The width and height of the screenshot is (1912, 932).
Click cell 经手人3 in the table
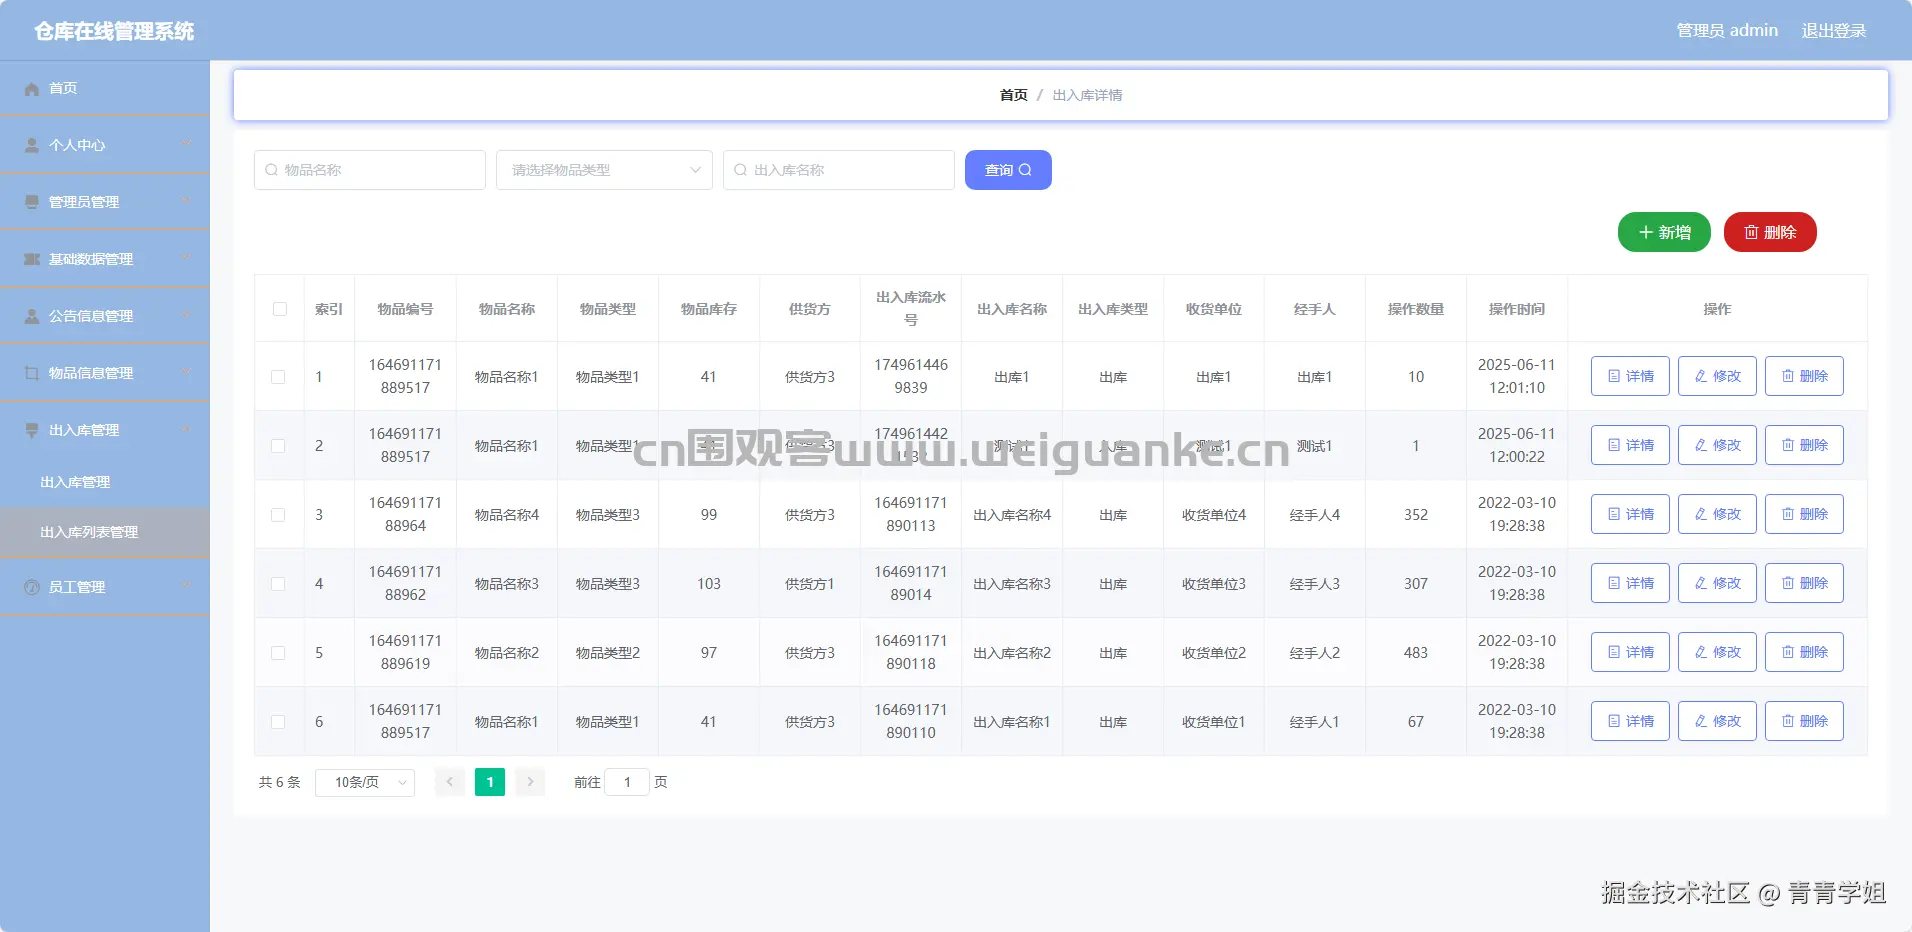[1315, 585]
